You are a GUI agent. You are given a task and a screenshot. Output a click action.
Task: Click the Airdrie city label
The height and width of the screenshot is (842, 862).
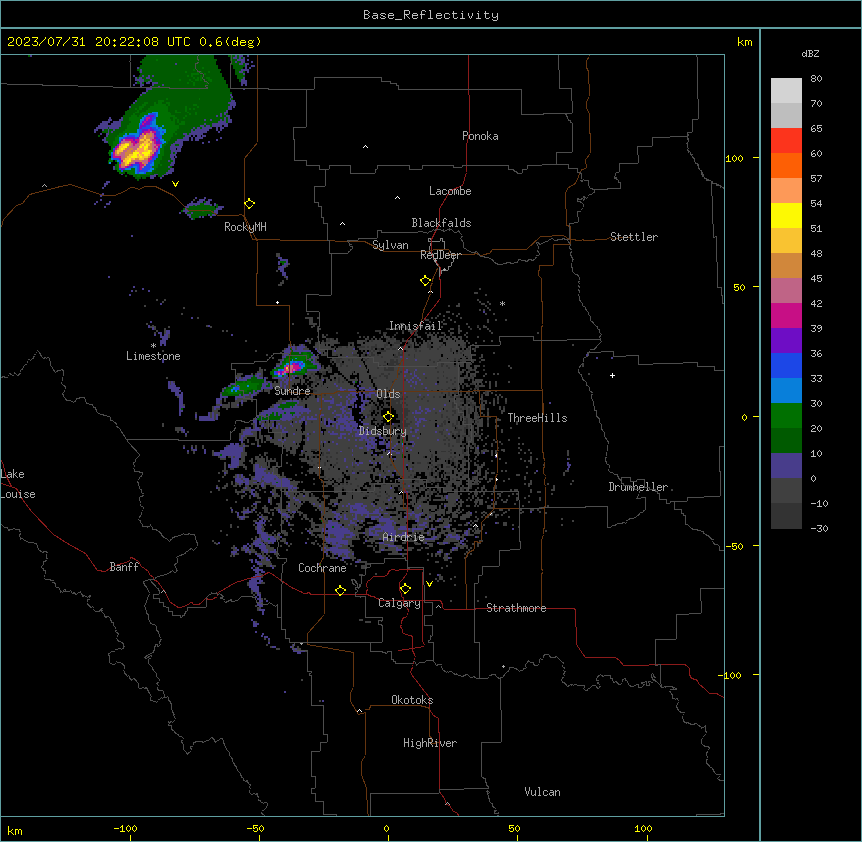pos(404,537)
